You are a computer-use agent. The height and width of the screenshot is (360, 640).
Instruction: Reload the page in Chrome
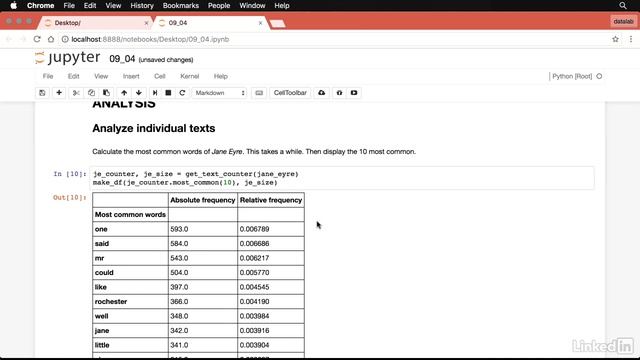coord(37,39)
